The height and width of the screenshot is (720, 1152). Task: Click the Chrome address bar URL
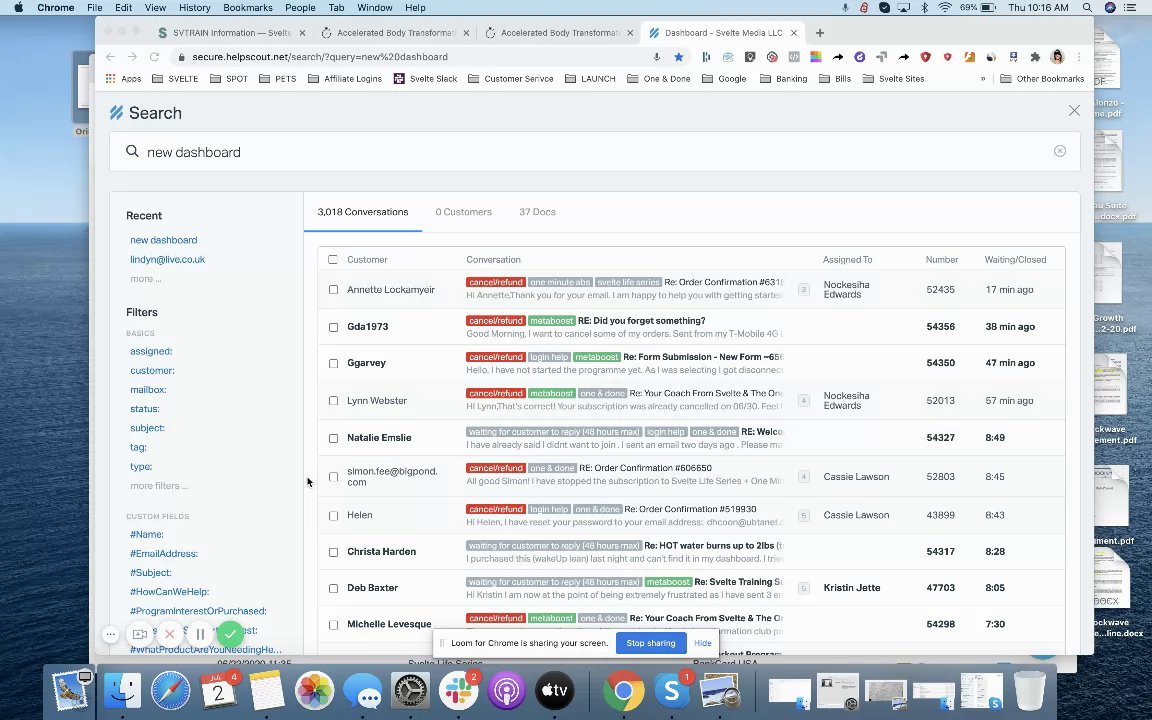click(320, 57)
